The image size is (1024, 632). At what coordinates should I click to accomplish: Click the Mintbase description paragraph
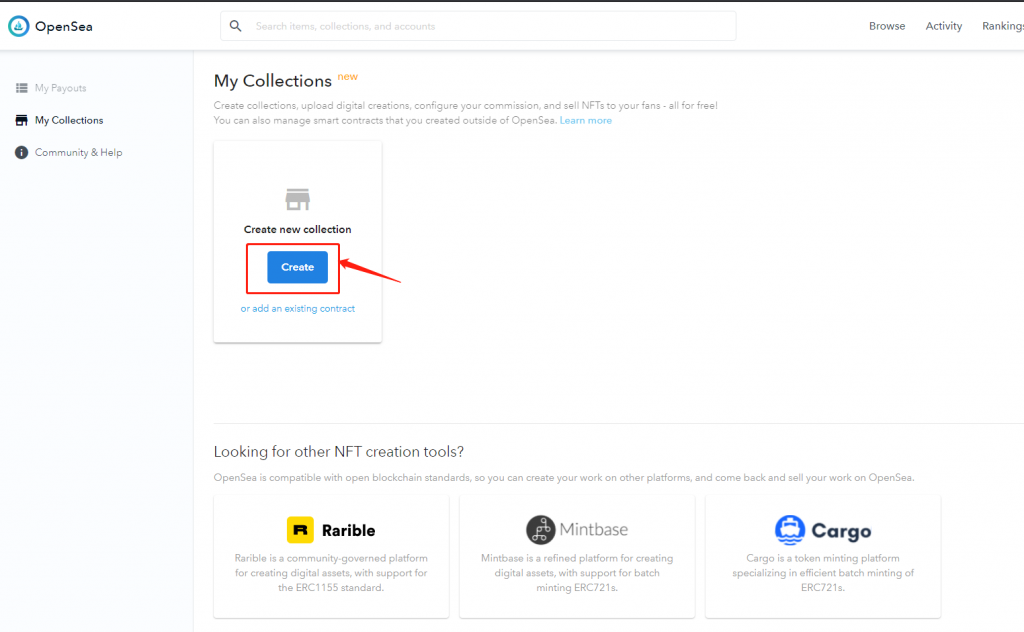click(x=577, y=573)
